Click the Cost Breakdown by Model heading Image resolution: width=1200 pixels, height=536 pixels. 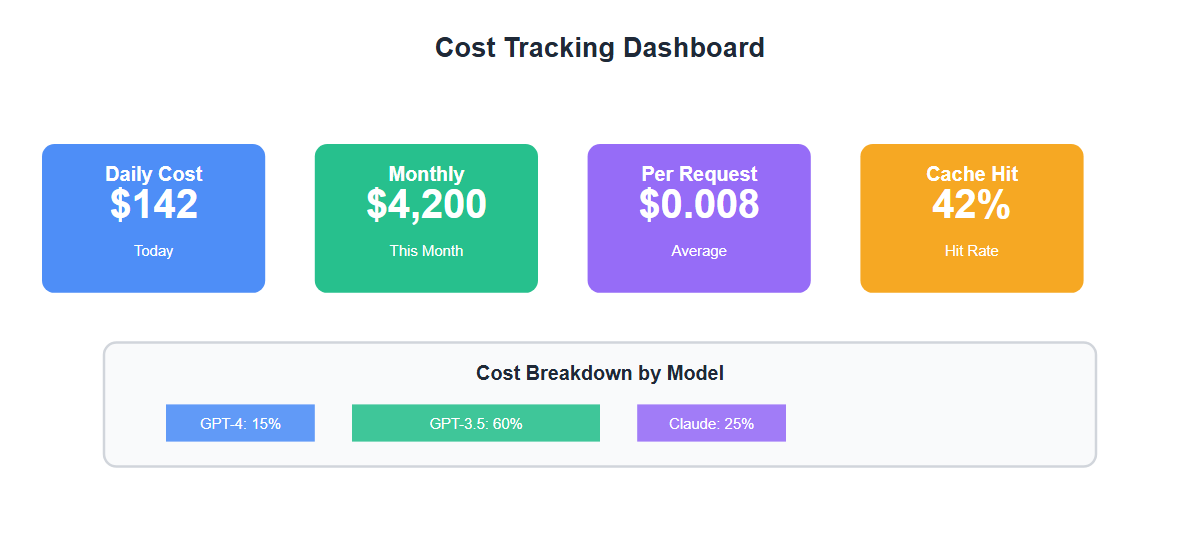[x=600, y=373]
